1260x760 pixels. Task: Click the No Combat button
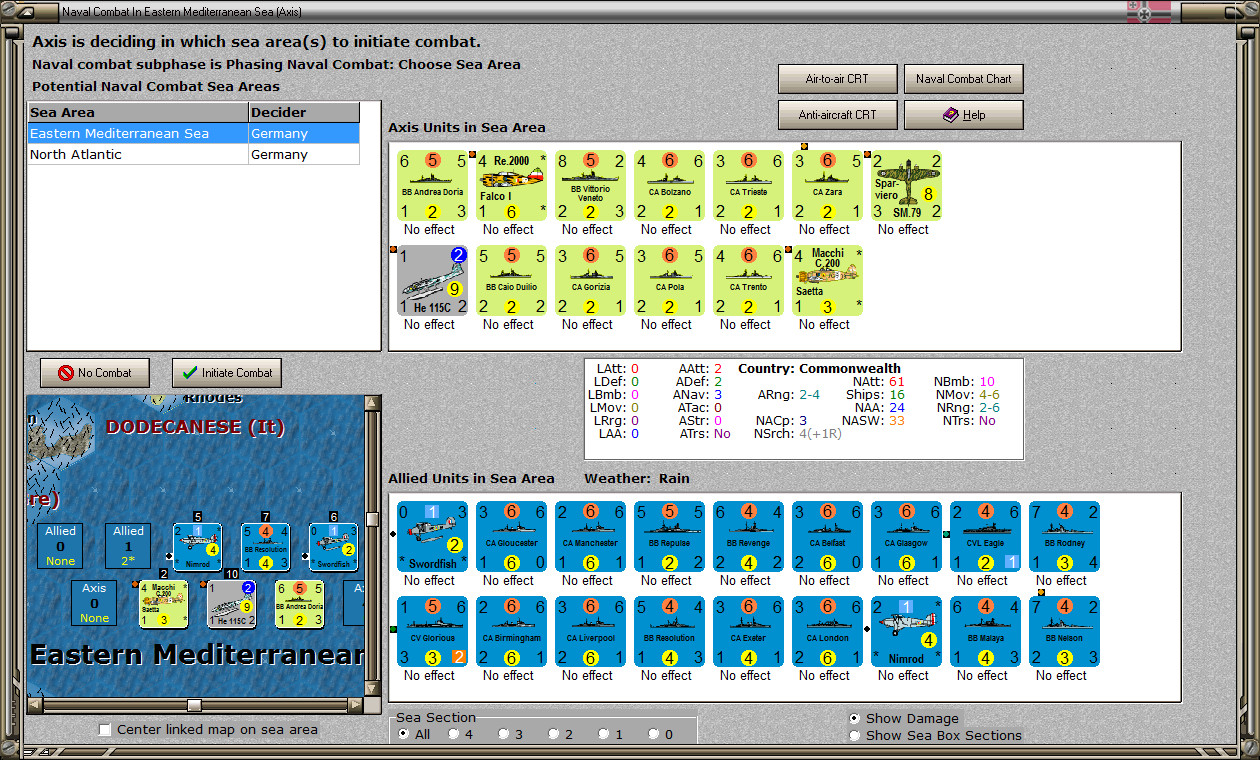[94, 373]
